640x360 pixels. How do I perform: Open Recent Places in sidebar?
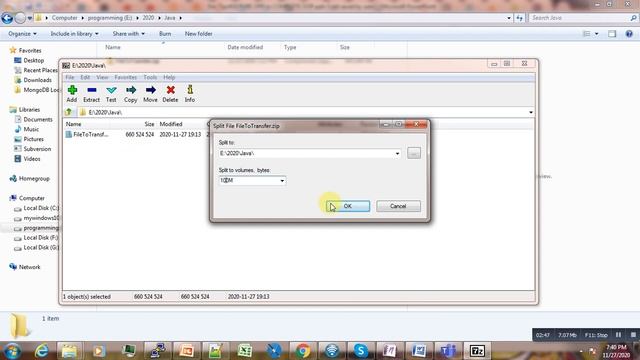click(36, 70)
